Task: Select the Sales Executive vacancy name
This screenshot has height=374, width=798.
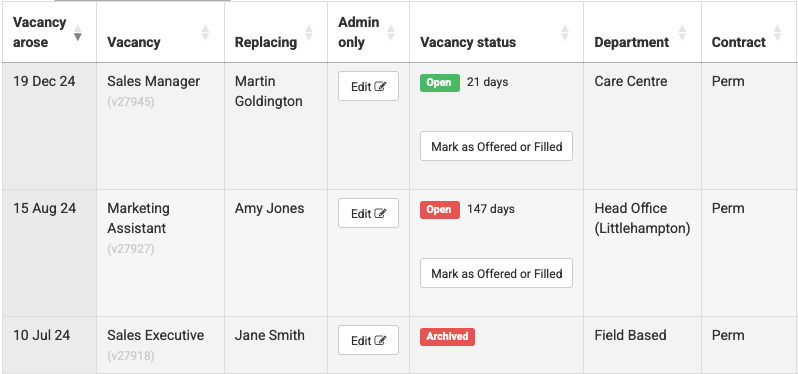Action: coord(155,335)
